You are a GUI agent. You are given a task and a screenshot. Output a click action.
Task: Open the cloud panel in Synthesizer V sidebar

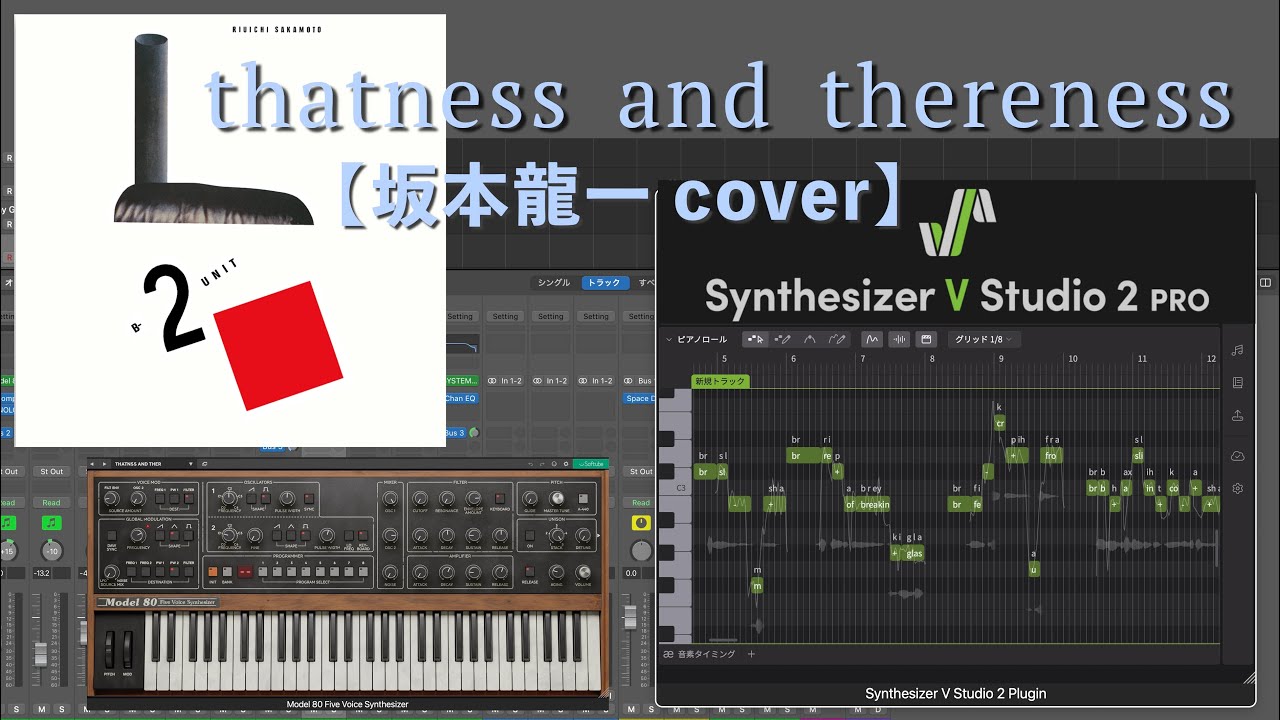(1238, 456)
